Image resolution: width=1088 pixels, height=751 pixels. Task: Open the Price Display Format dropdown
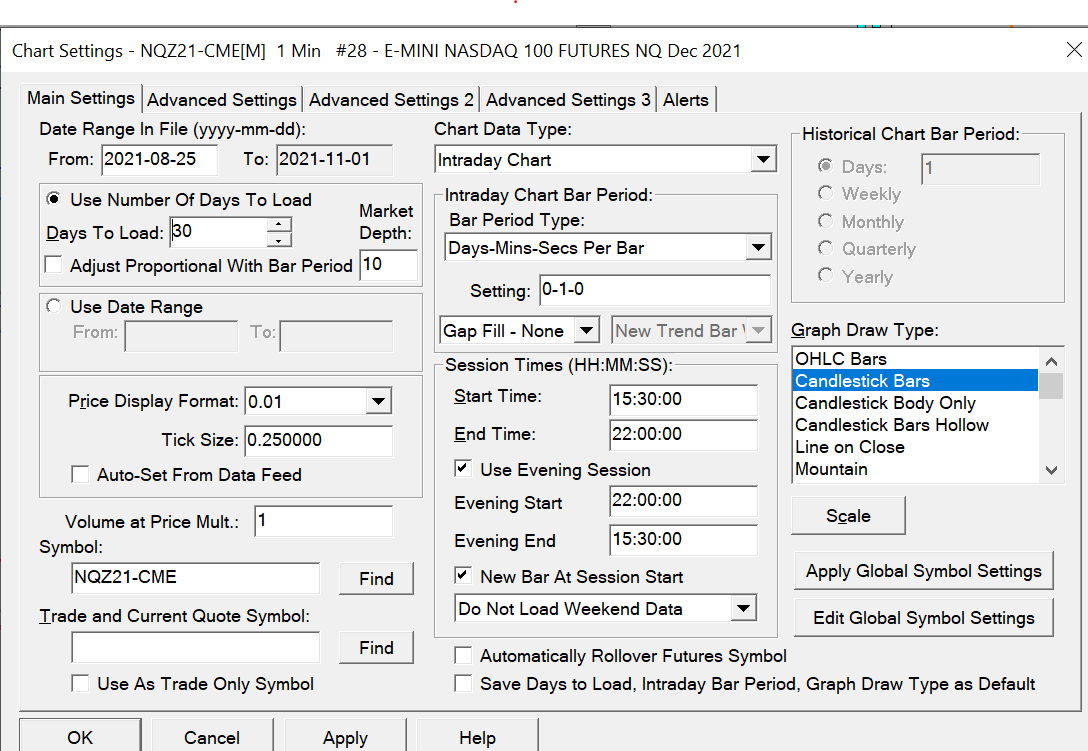tap(378, 401)
